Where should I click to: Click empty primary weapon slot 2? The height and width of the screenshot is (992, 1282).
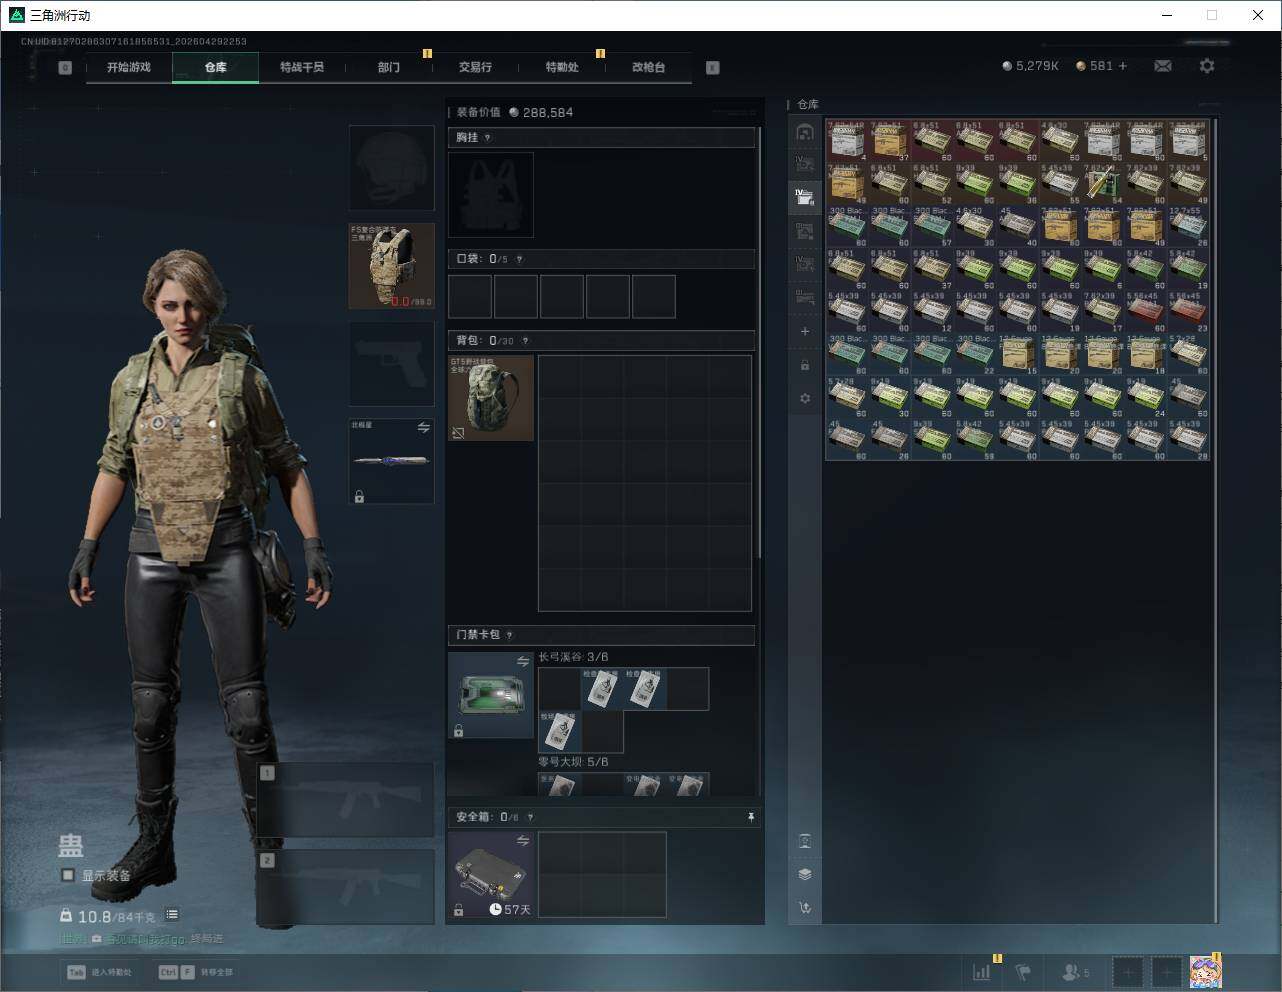[346, 888]
